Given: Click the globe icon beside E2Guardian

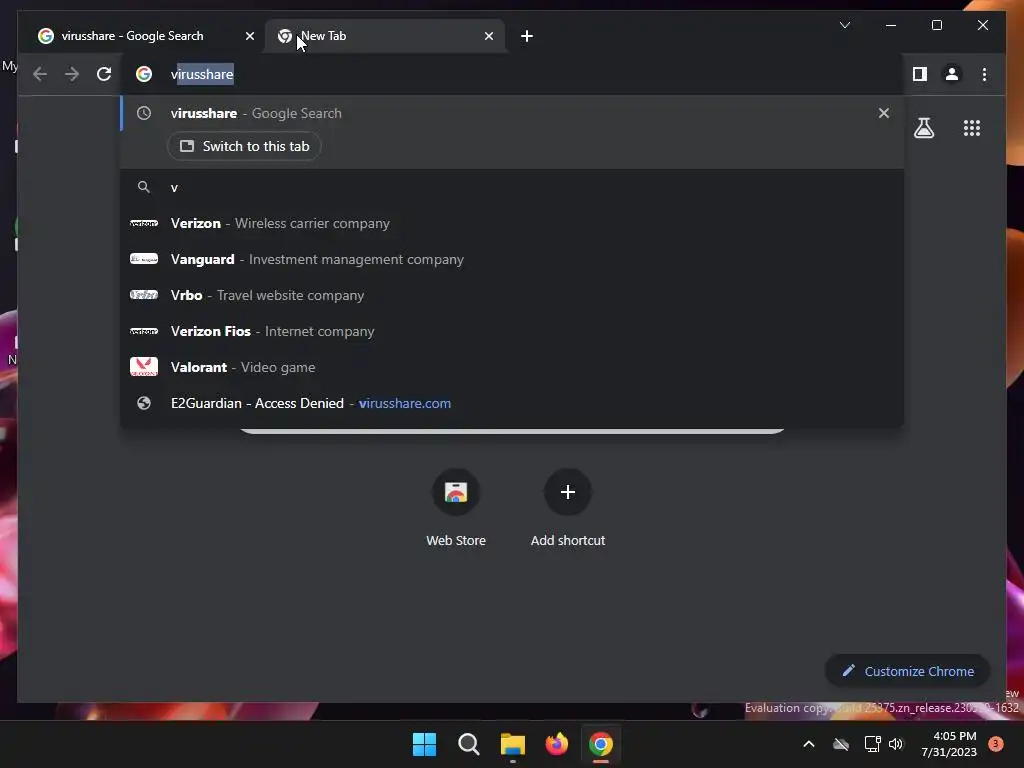Looking at the screenshot, I should click(x=144, y=403).
